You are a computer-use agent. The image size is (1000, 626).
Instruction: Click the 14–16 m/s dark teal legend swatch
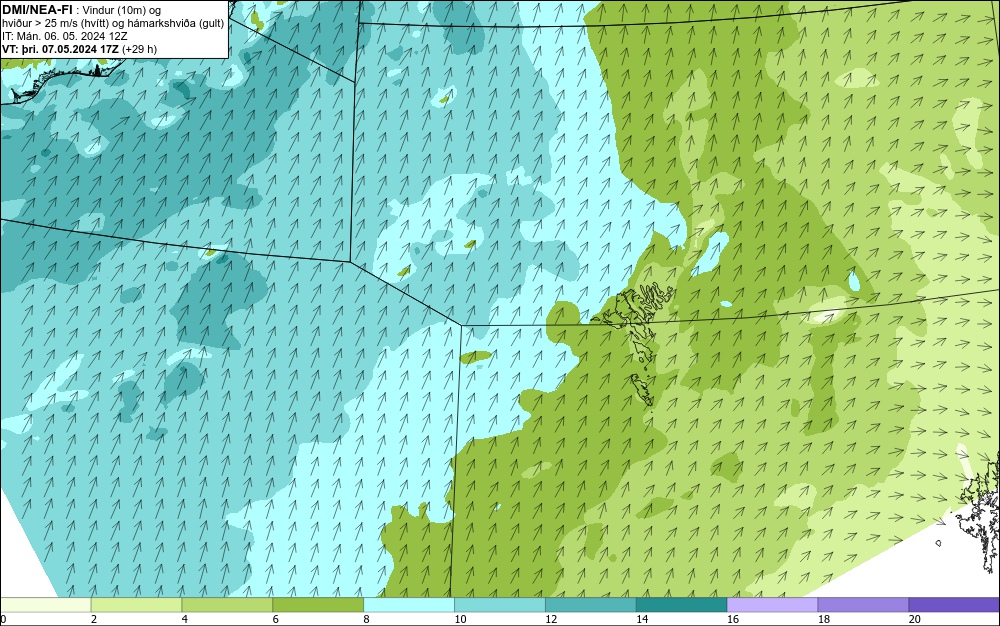point(682,605)
